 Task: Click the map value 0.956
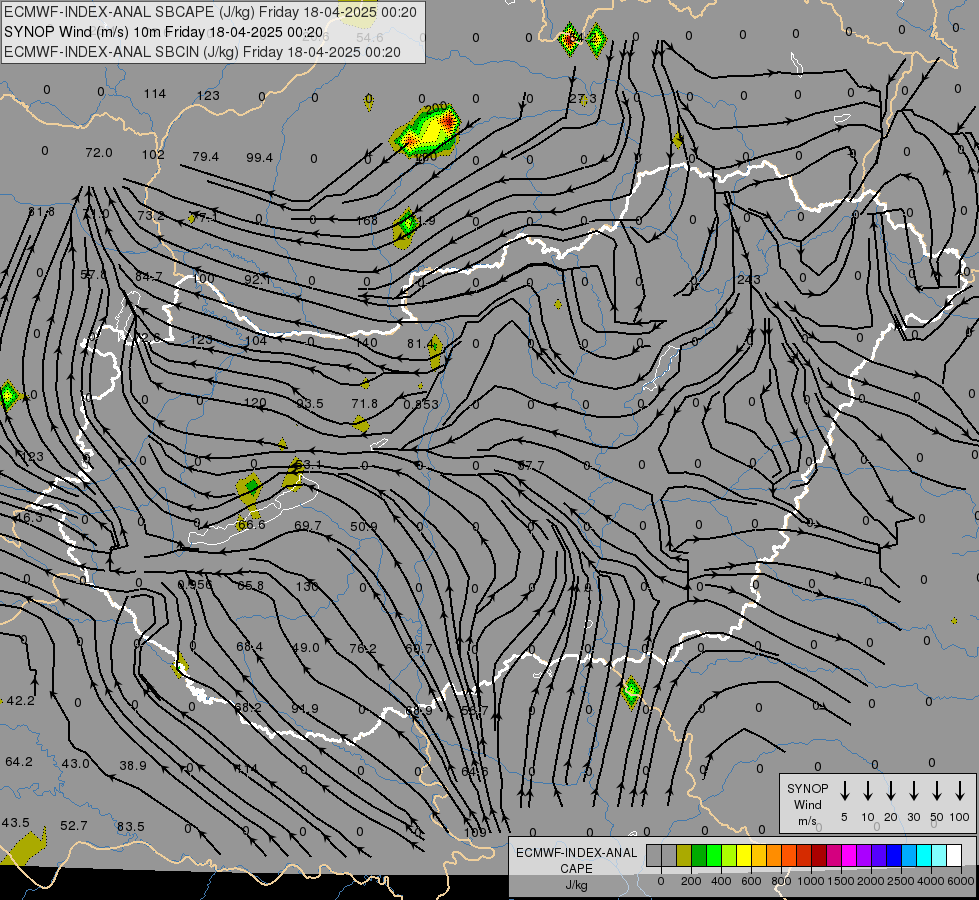195,585
